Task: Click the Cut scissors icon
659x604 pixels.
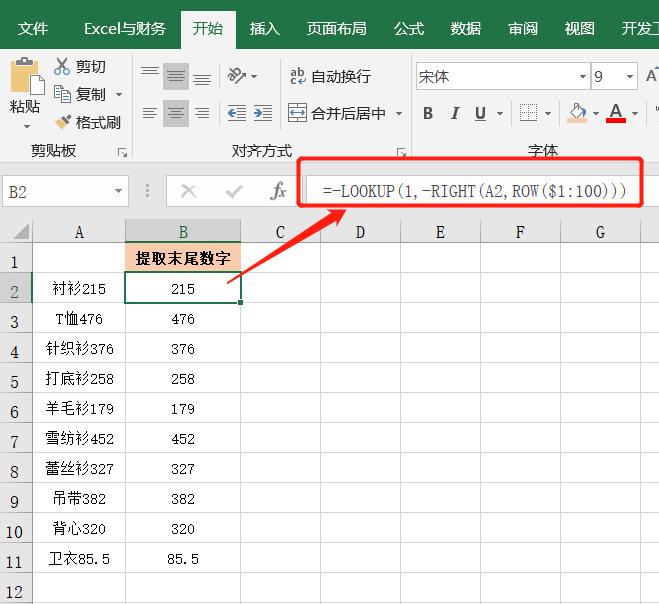Action: 62,66
